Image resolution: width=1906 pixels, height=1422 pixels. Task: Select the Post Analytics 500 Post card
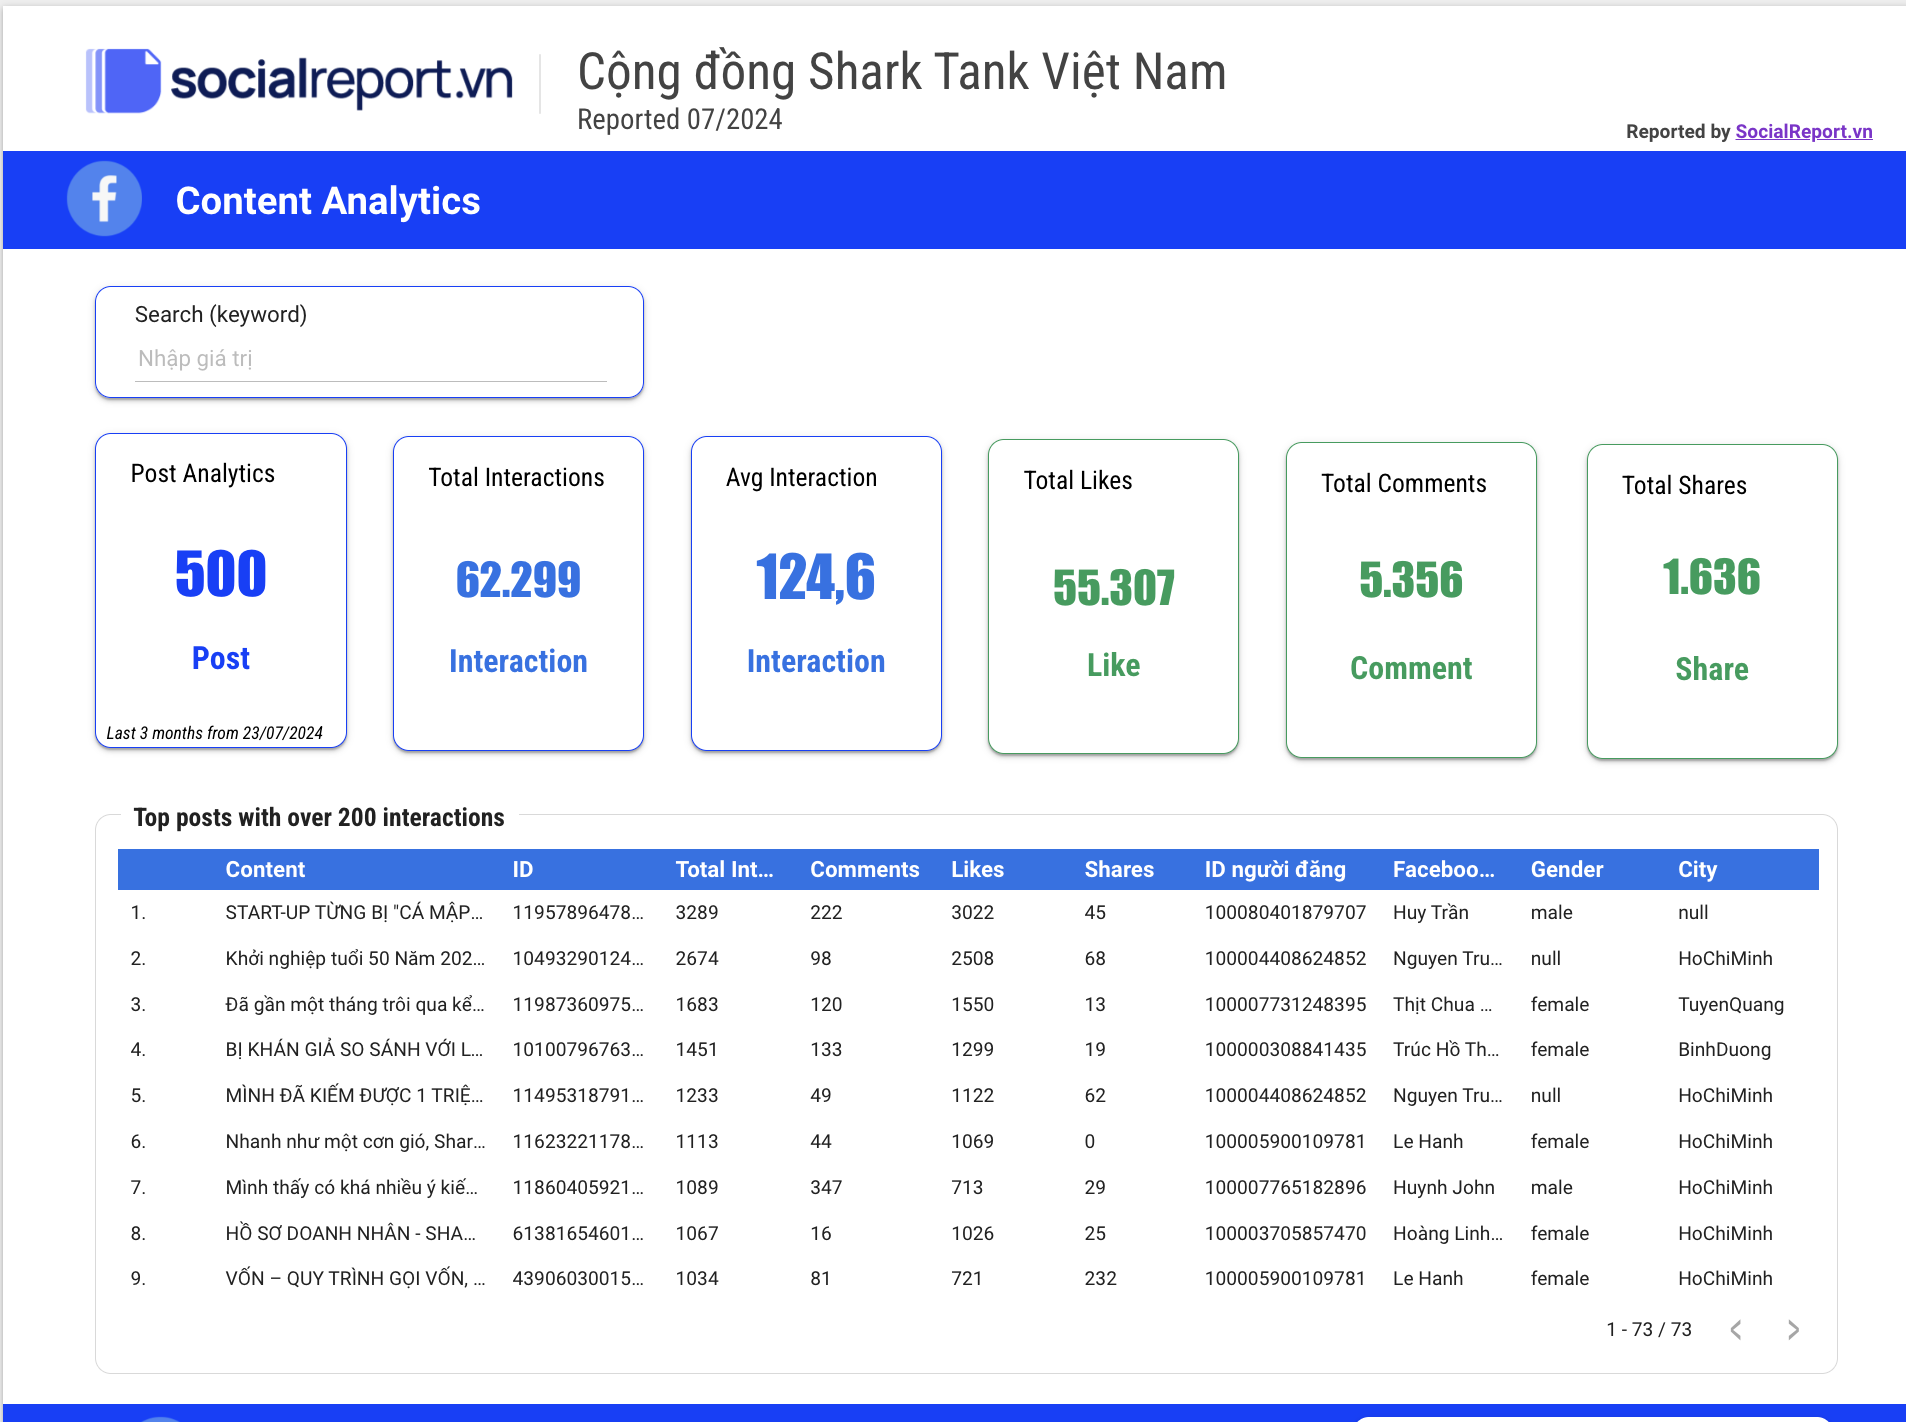[221, 590]
